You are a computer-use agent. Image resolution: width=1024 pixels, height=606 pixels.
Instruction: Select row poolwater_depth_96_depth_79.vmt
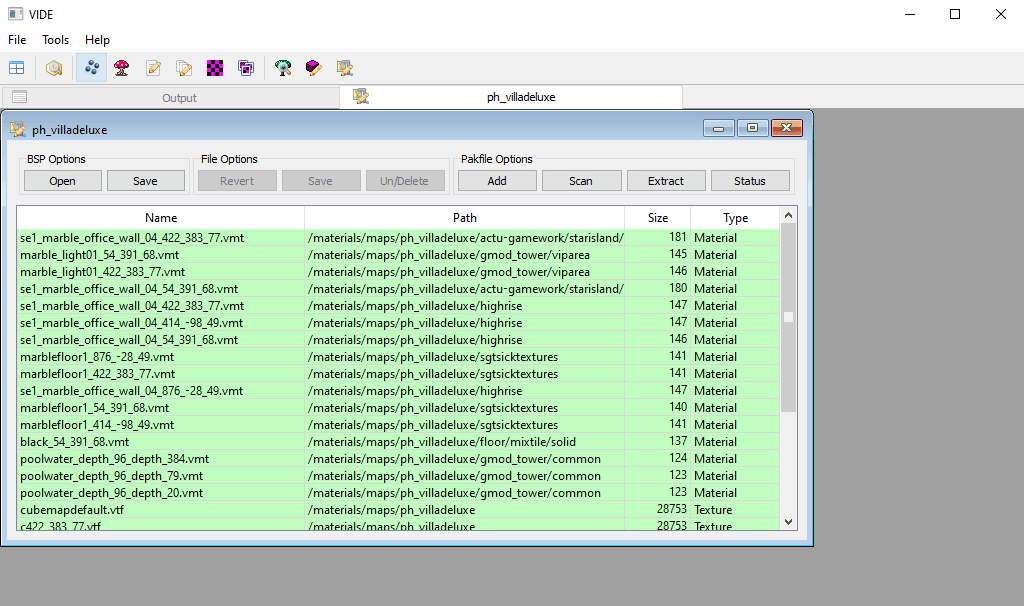pyautogui.click(x=398, y=475)
